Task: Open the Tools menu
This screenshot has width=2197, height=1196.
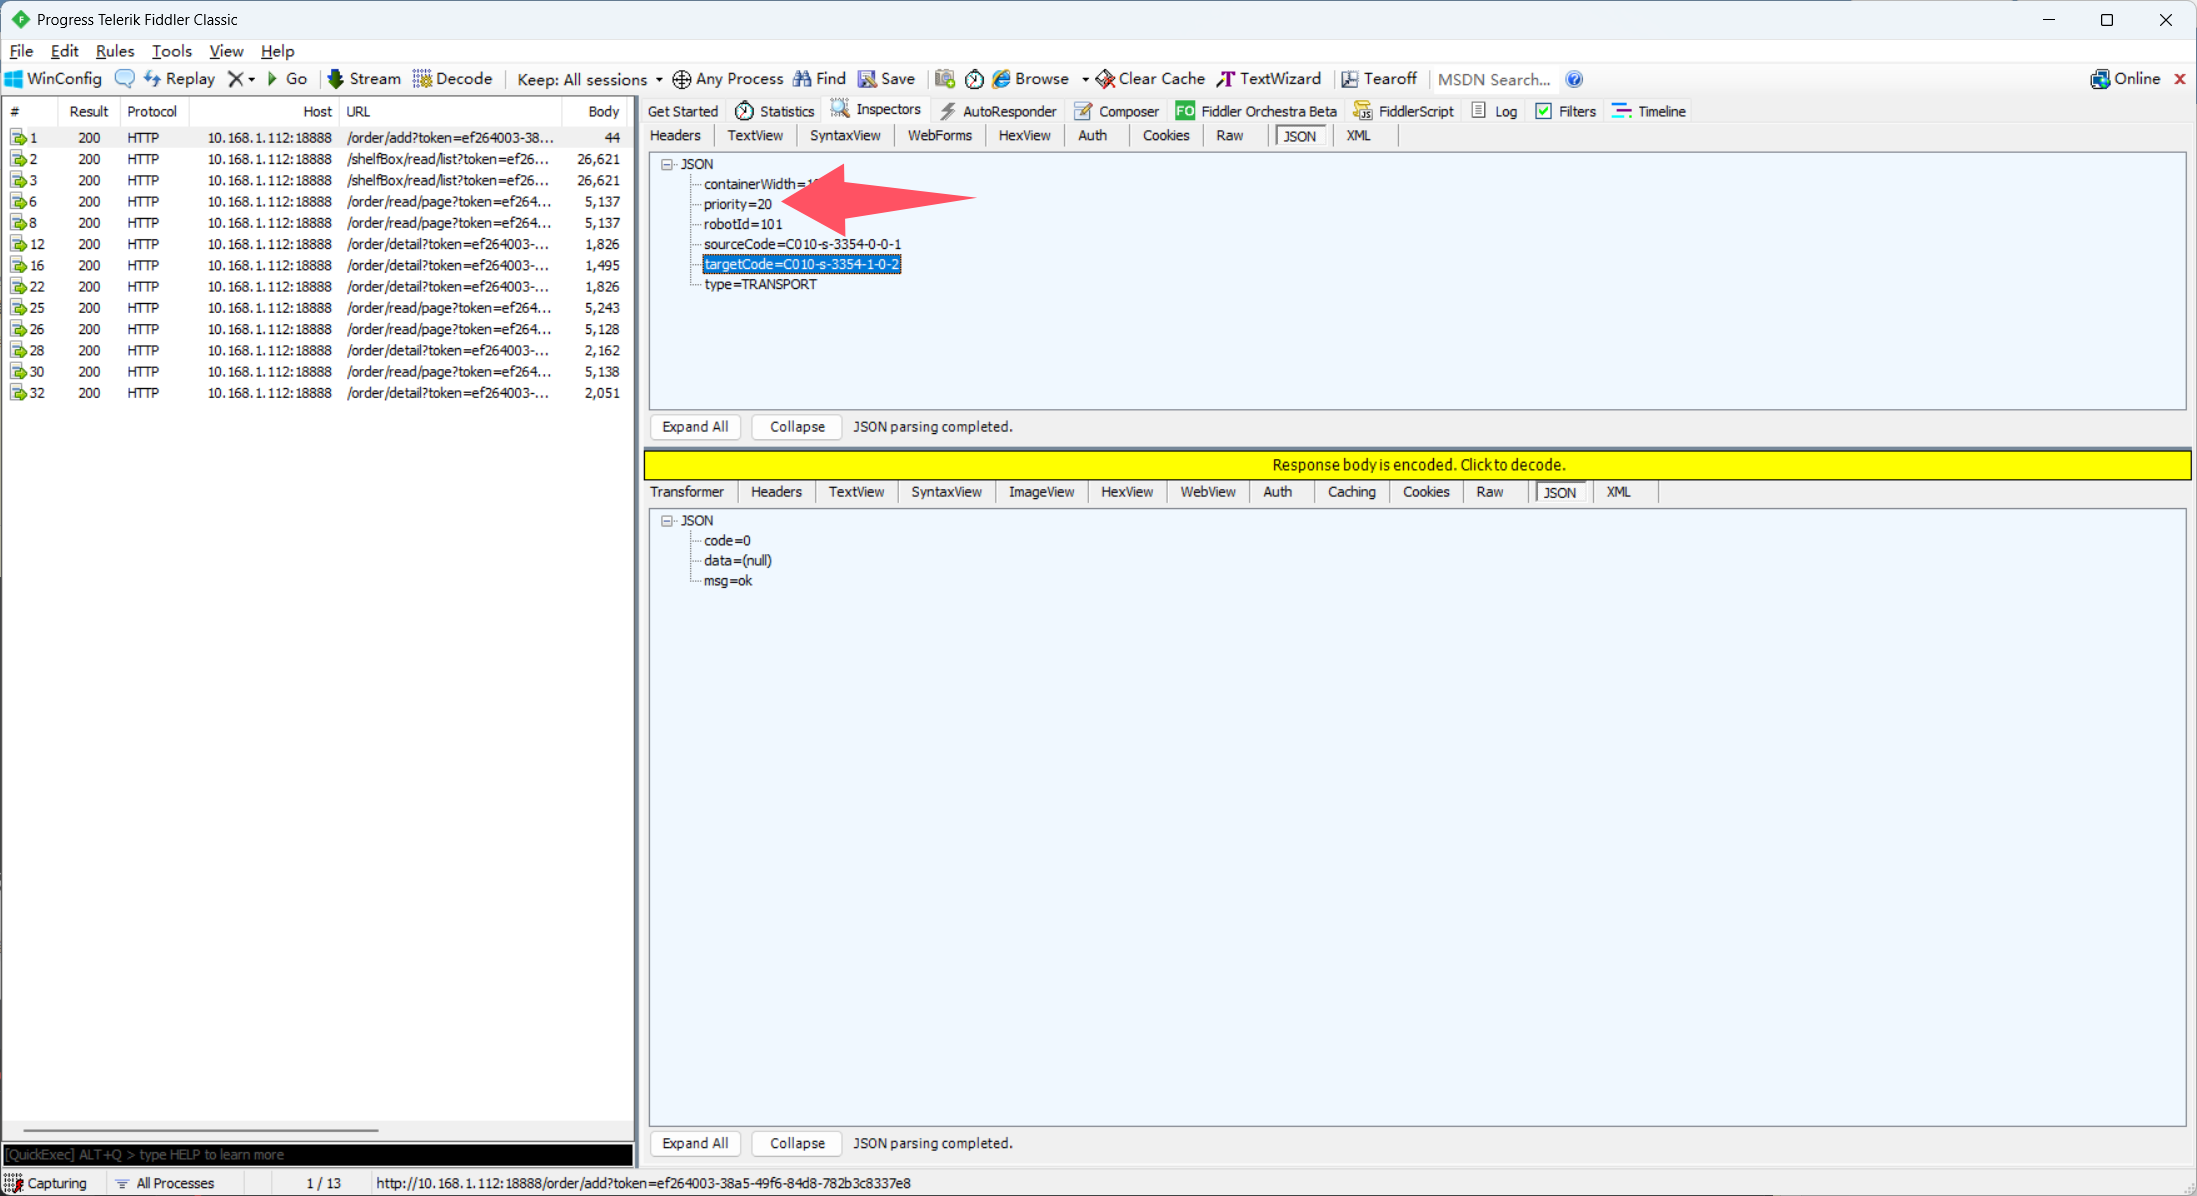Action: tap(171, 51)
